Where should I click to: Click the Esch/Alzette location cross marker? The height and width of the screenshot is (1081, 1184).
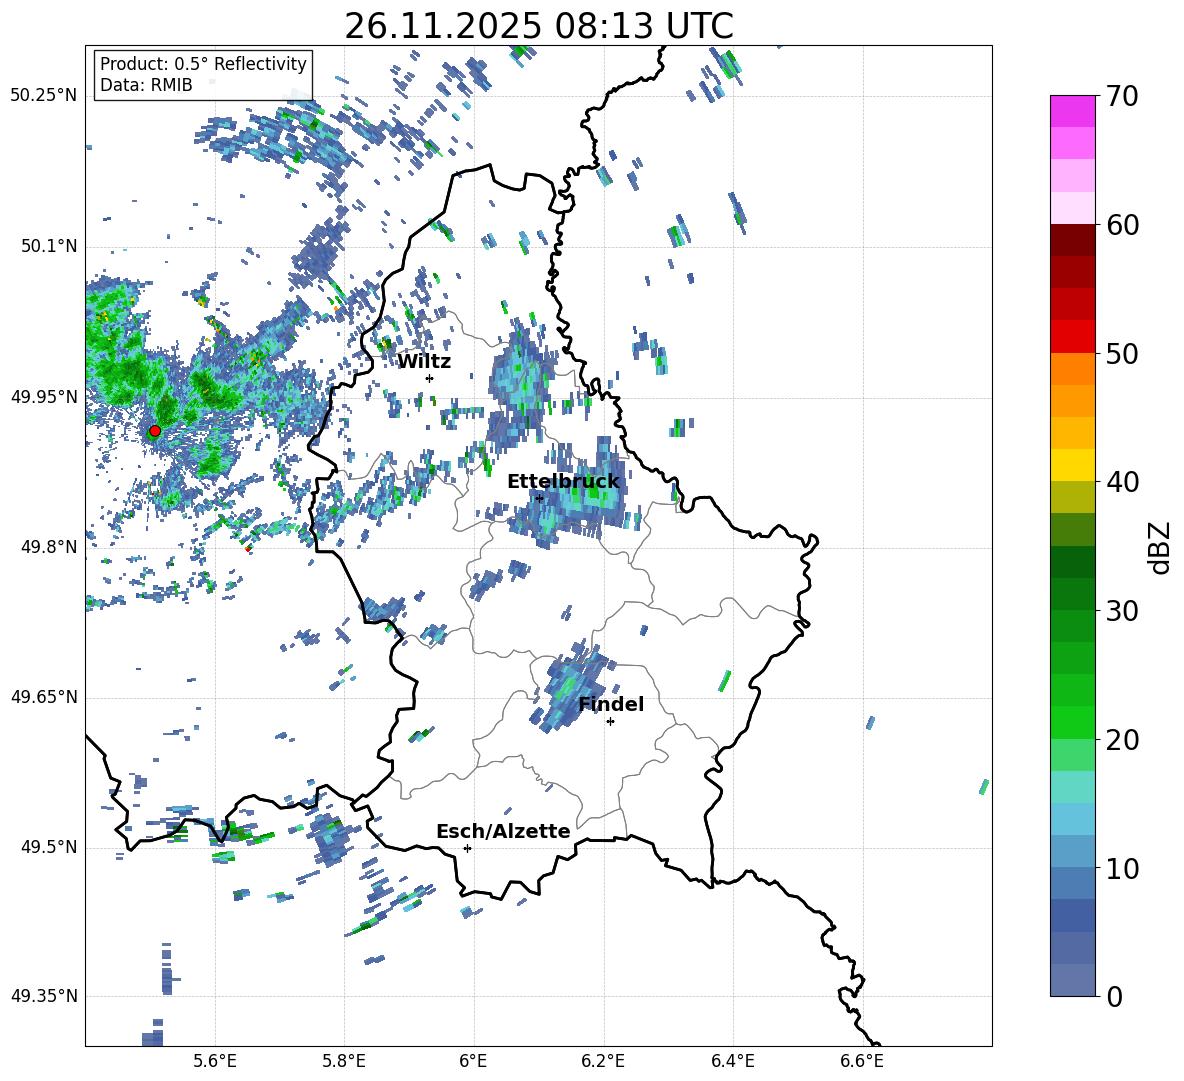(467, 848)
